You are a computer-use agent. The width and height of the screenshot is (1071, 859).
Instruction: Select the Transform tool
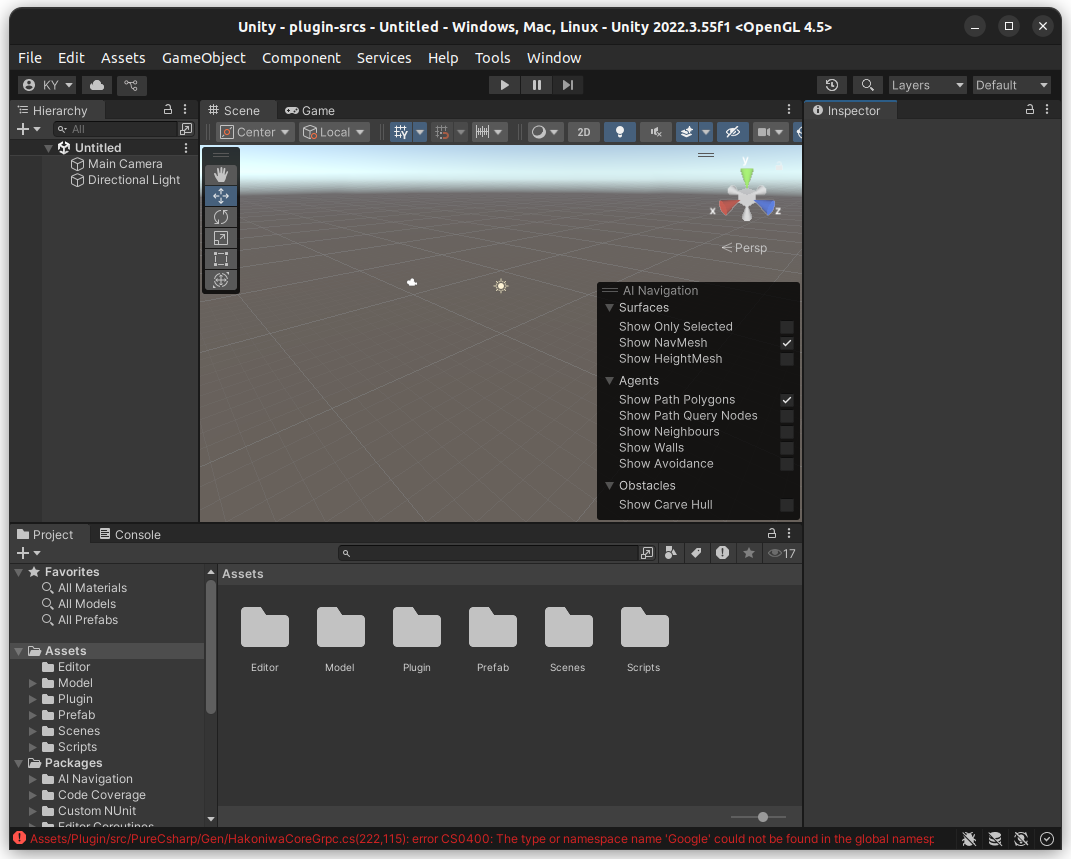(221, 280)
